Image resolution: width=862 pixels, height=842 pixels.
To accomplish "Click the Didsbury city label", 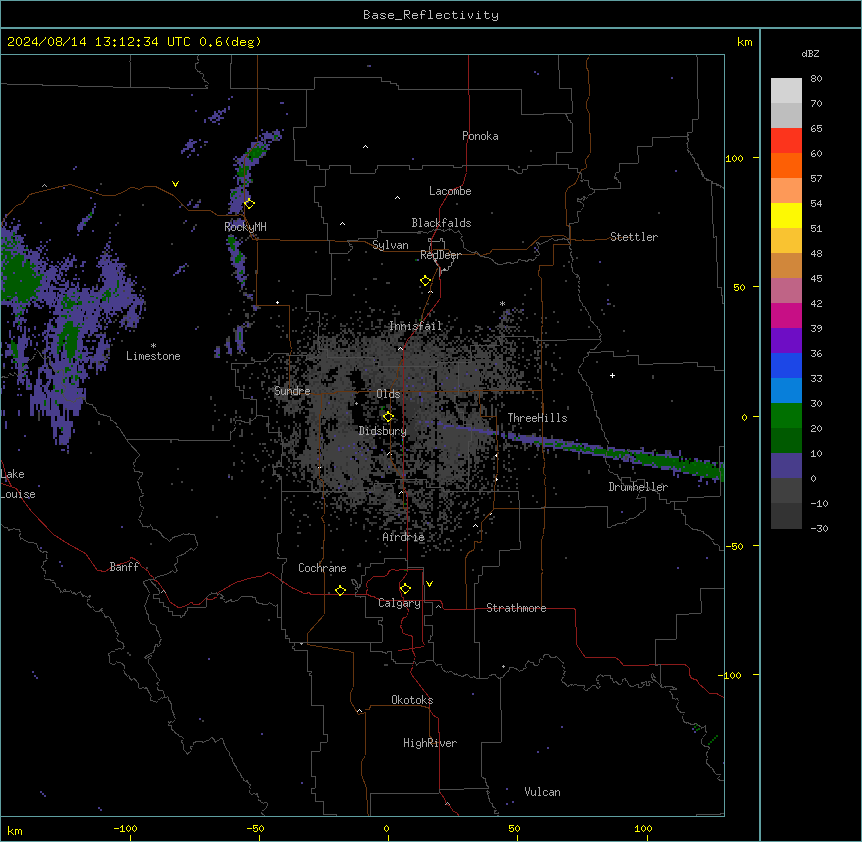I will [x=383, y=431].
